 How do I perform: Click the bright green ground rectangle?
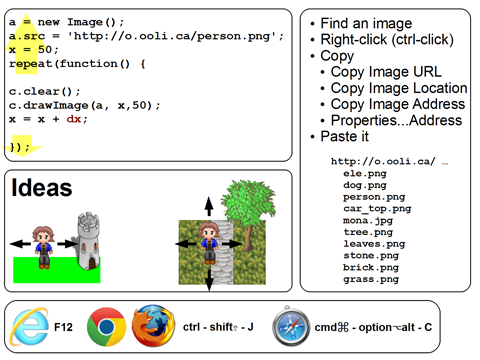[x=57, y=270]
